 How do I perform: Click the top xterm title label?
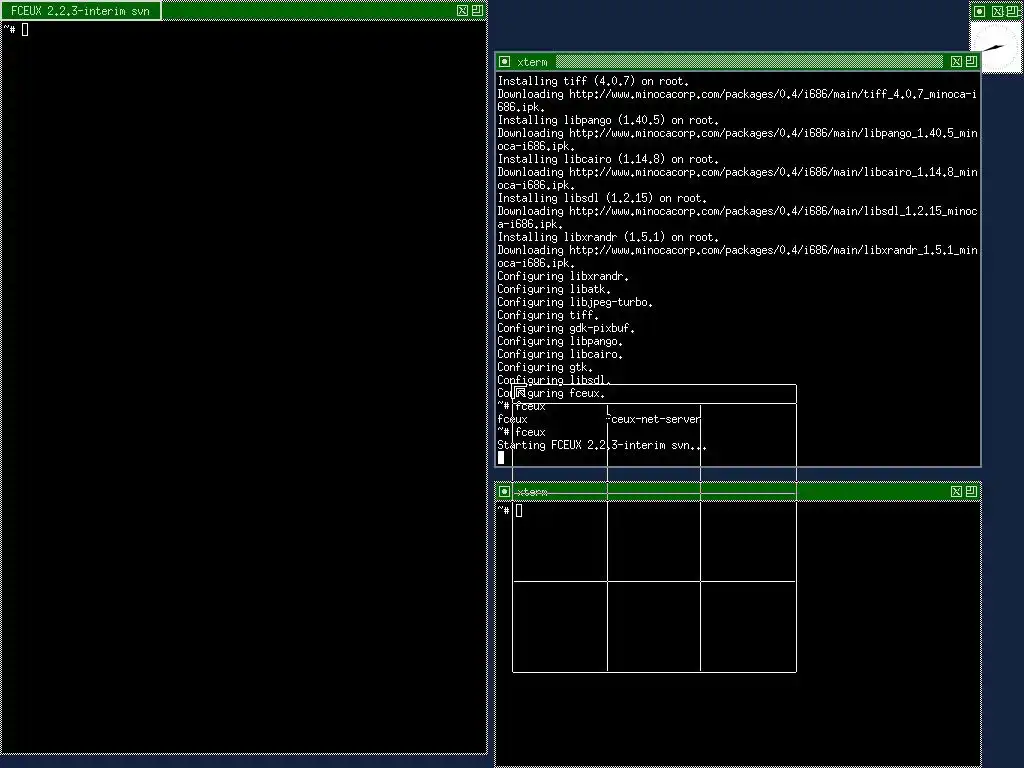(532, 62)
